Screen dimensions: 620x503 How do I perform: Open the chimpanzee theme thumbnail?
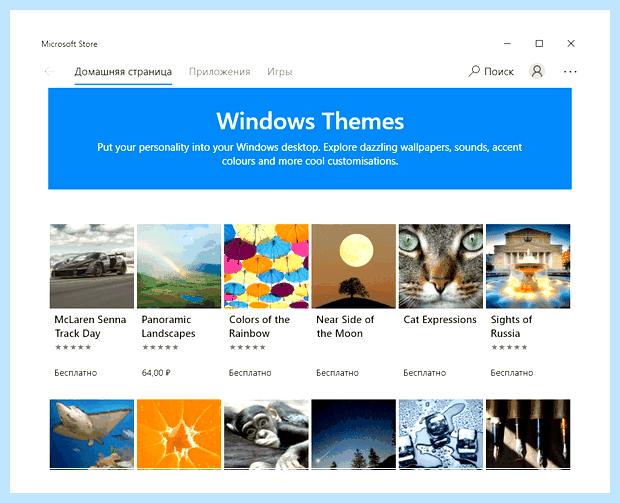tap(266, 434)
